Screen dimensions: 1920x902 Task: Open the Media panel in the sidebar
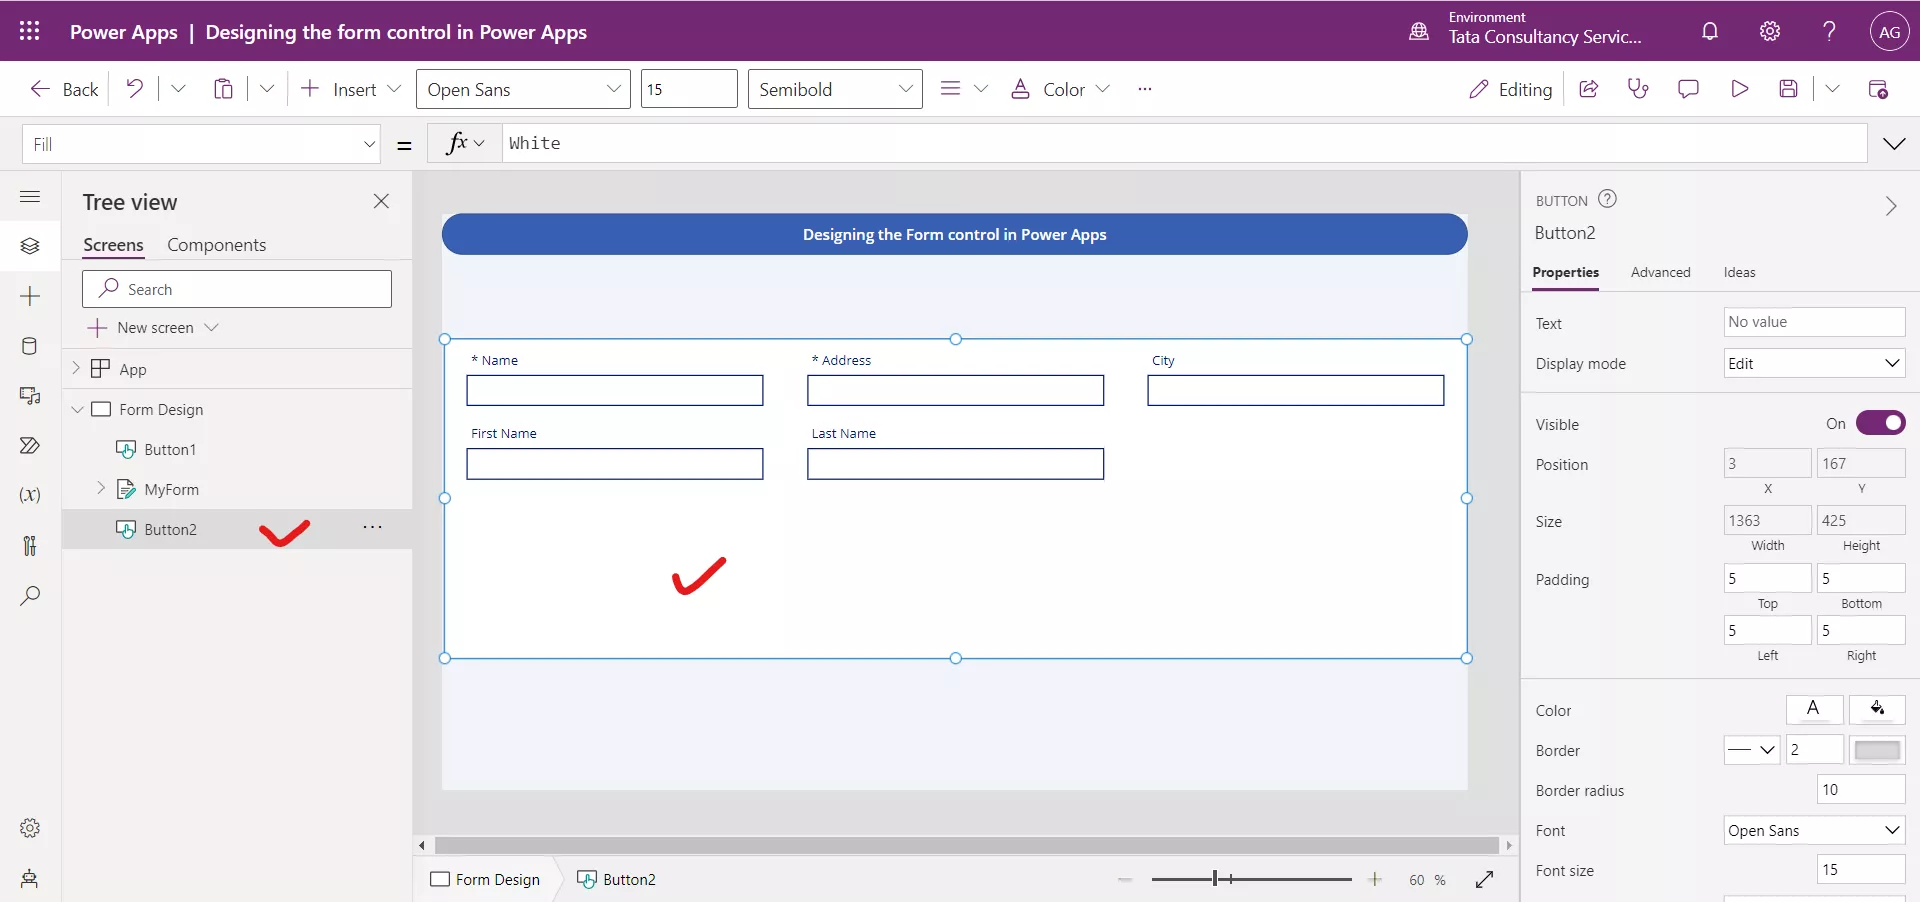tap(30, 396)
